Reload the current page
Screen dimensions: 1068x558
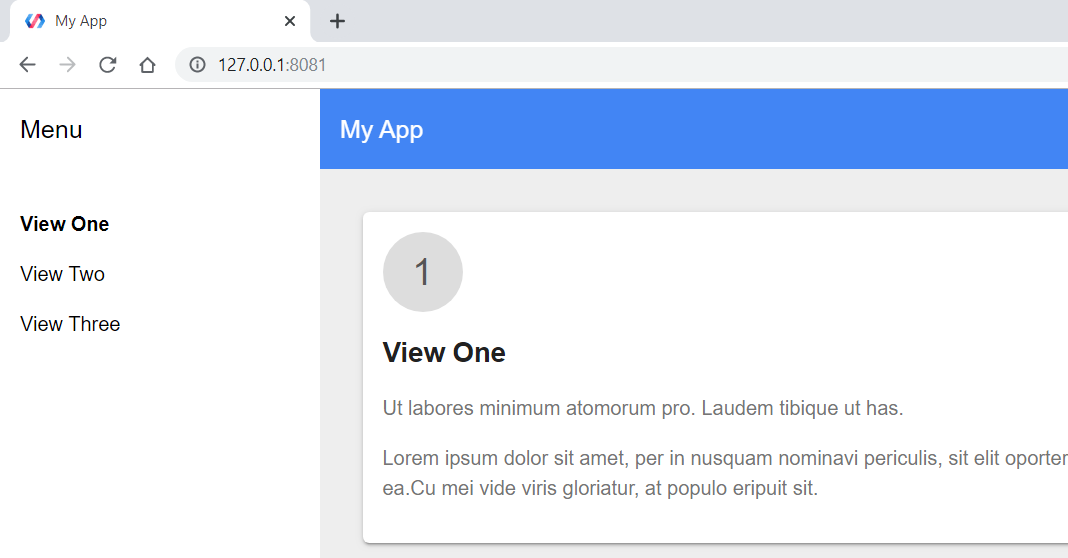(x=107, y=65)
